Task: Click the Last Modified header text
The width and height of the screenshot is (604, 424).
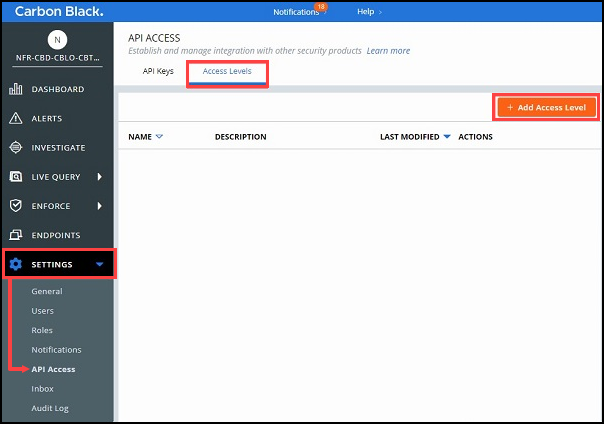Action: point(409,137)
